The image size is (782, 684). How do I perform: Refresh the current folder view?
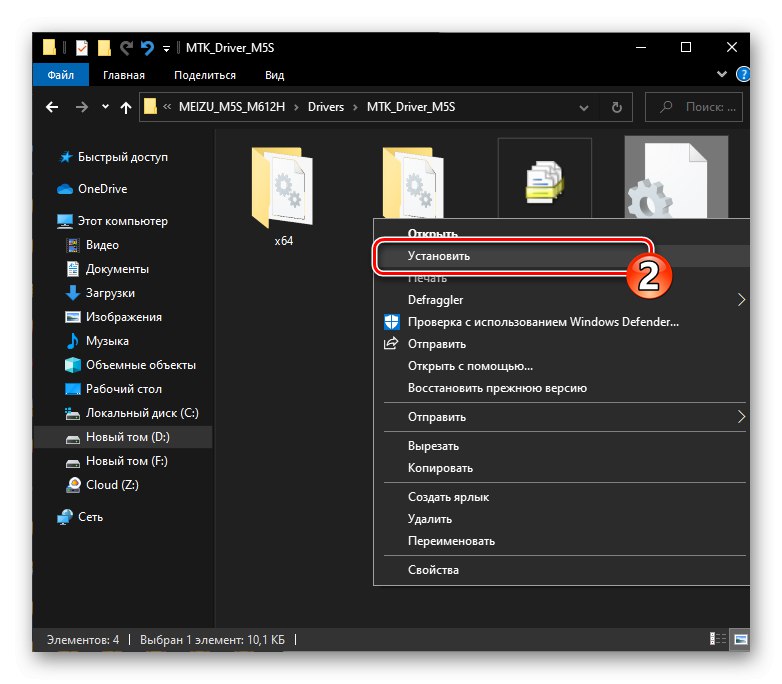(x=617, y=107)
